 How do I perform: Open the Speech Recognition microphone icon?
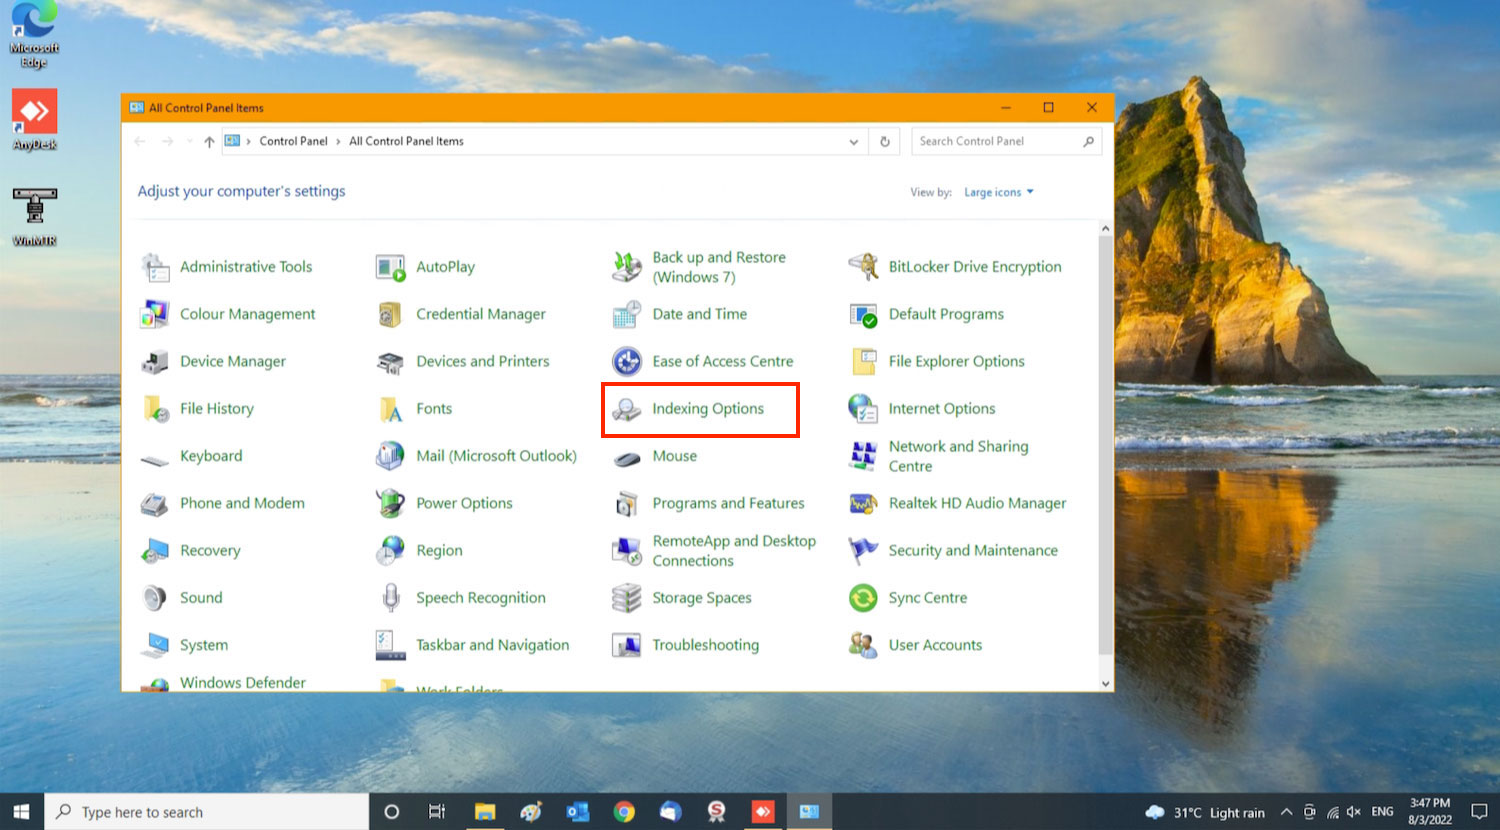(390, 598)
